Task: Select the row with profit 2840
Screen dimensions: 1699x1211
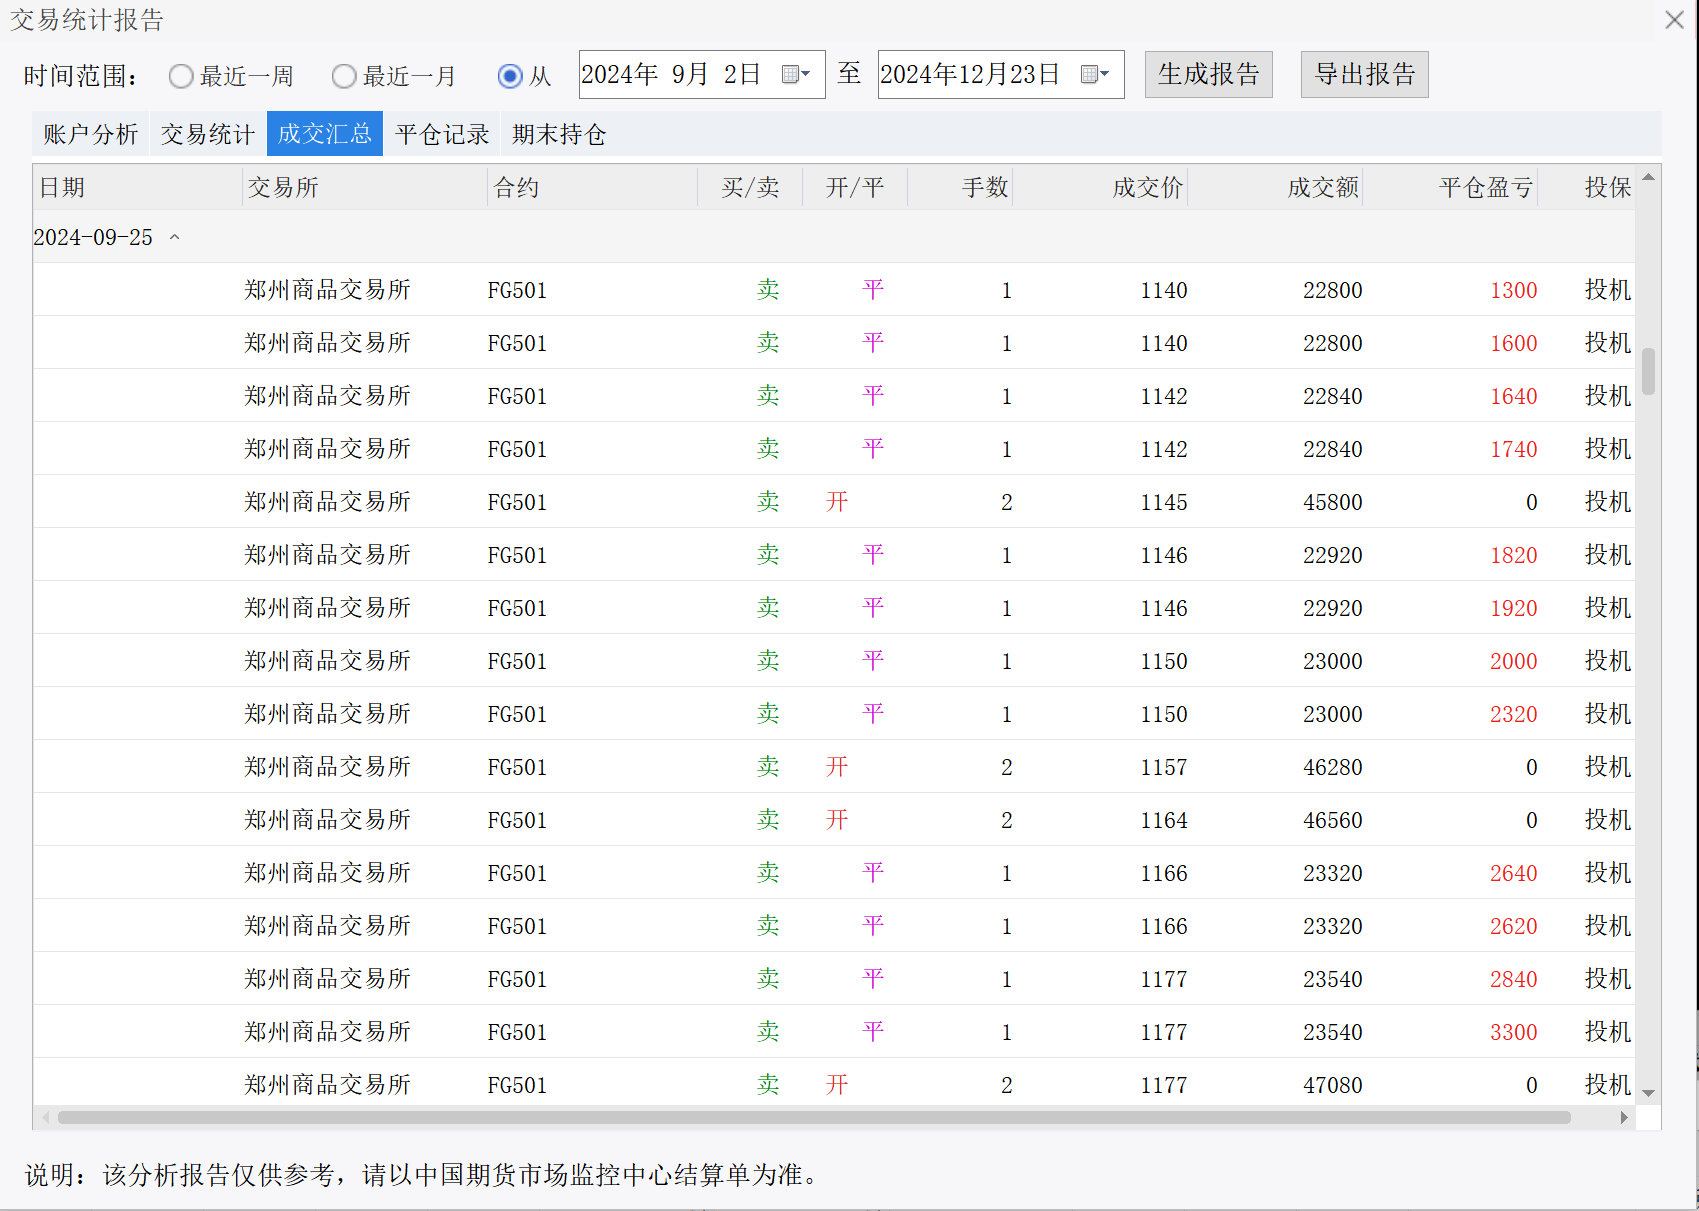Action: coord(834,979)
